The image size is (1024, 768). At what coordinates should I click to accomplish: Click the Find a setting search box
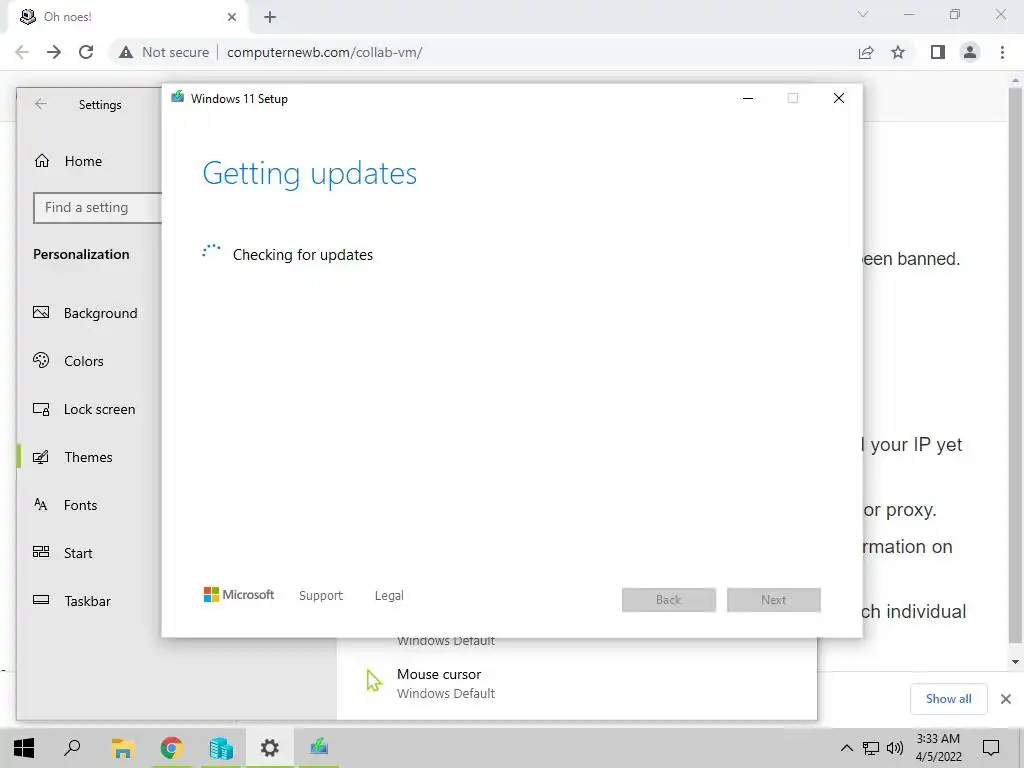click(97, 208)
